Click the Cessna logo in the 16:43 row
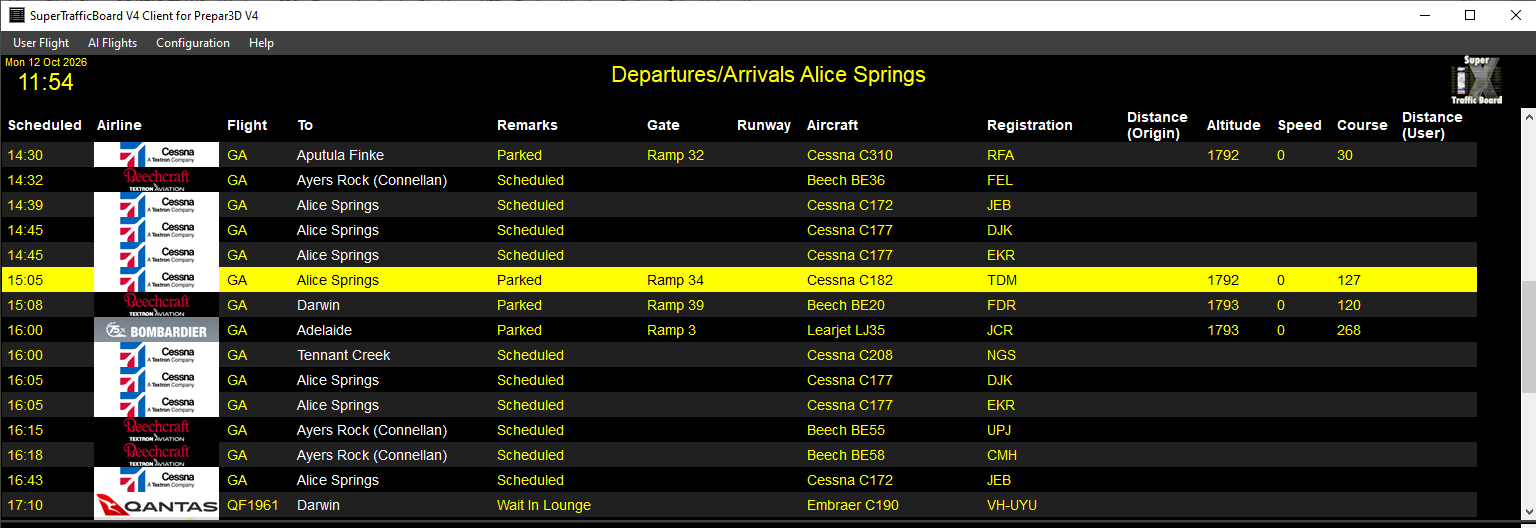The image size is (1536, 528). [156, 480]
